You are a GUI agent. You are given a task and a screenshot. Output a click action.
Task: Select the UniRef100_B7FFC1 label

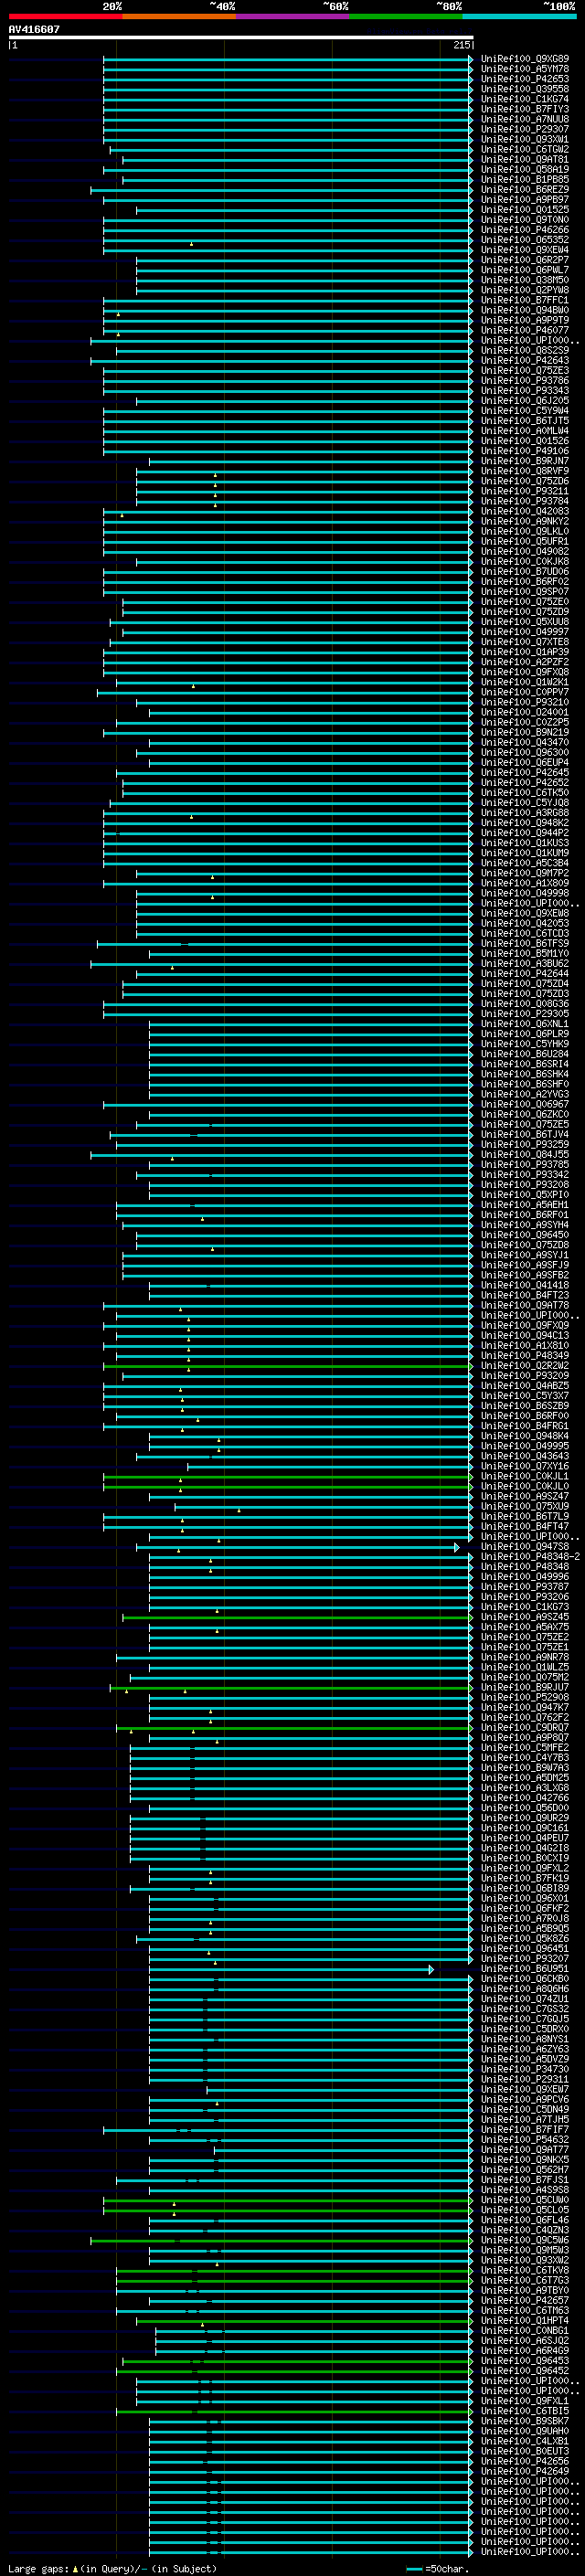pos(525,300)
